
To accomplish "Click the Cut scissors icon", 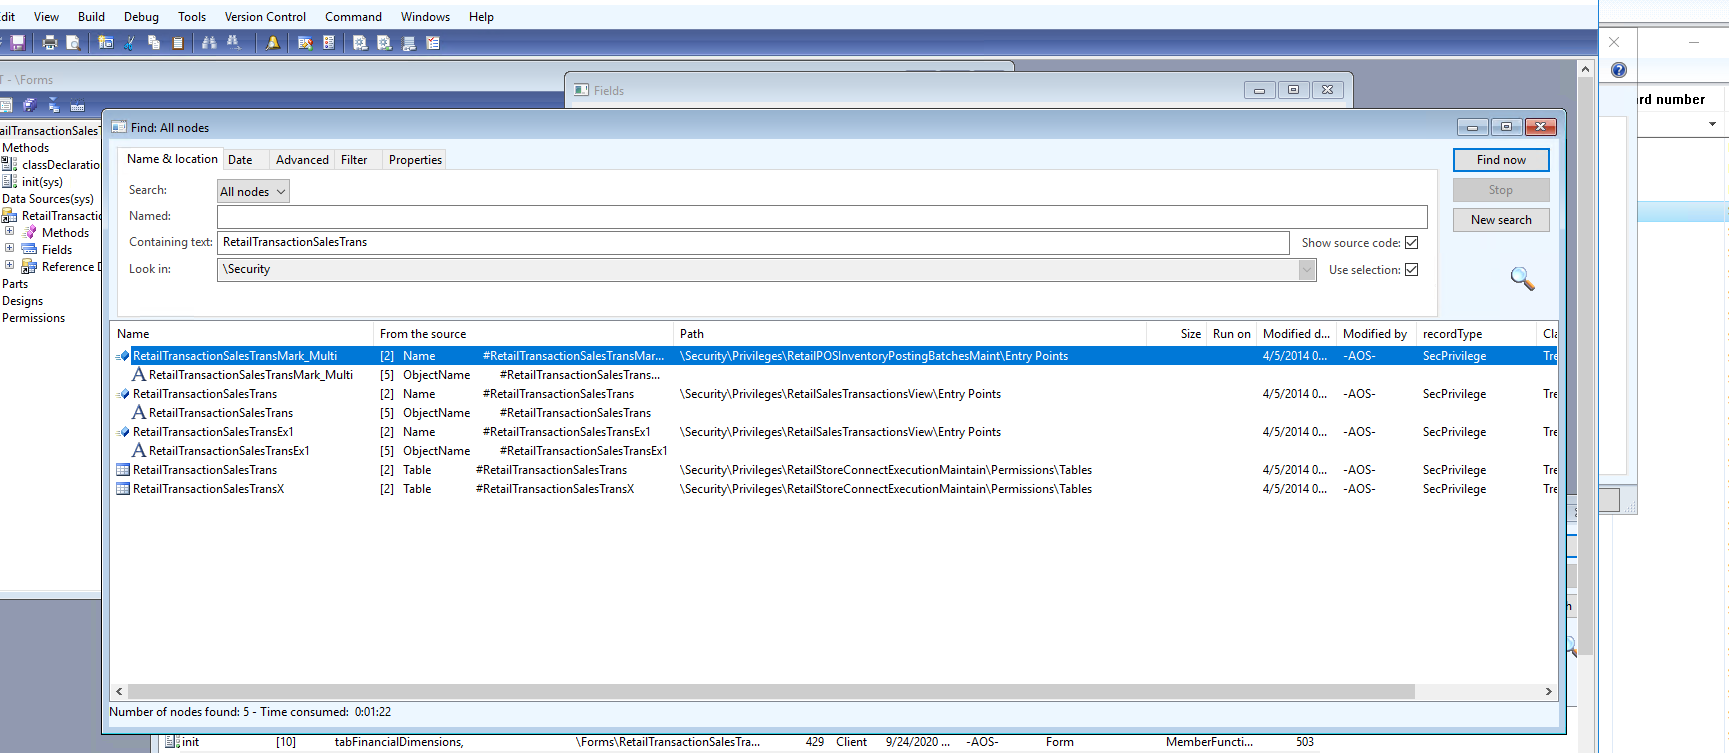I will coord(130,43).
